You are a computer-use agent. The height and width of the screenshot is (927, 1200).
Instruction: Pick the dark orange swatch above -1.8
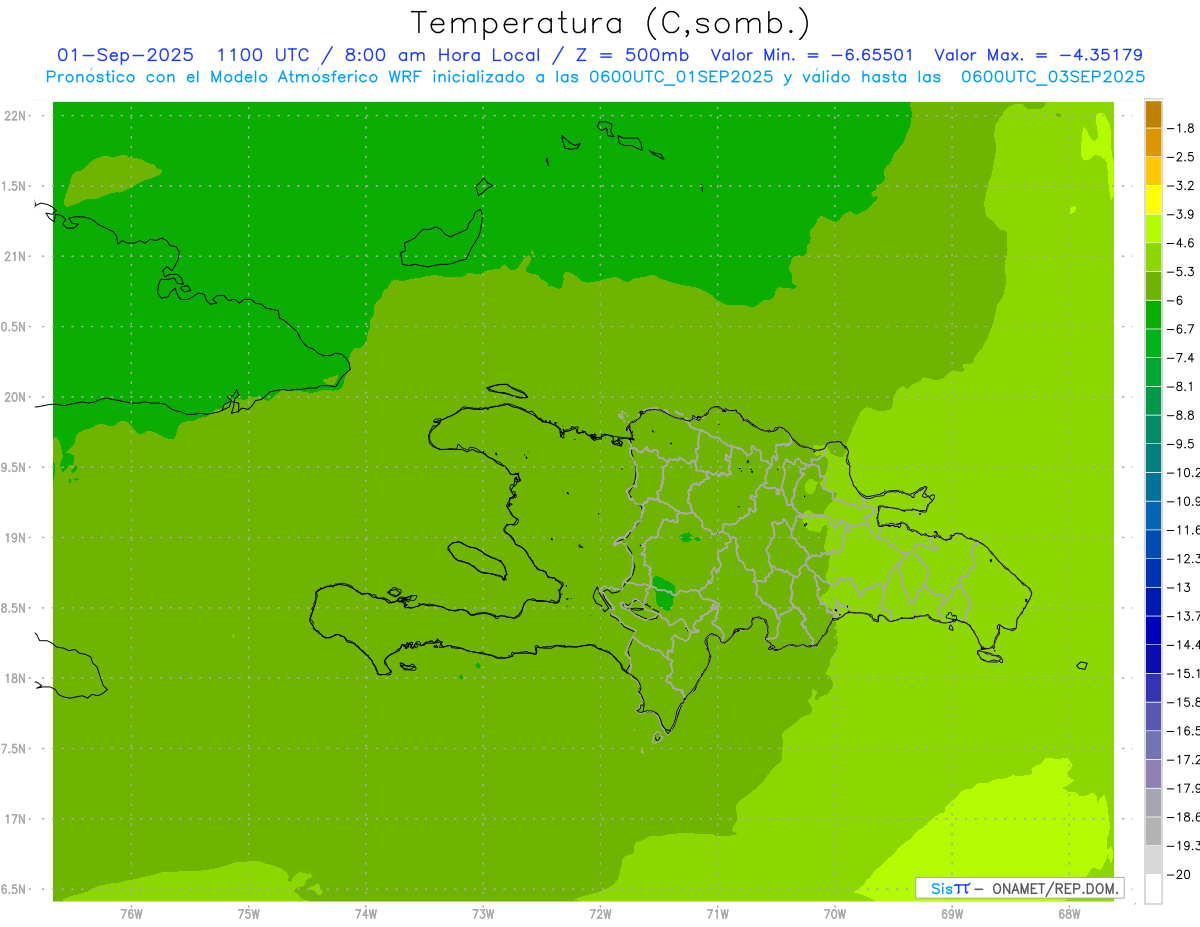1153,114
